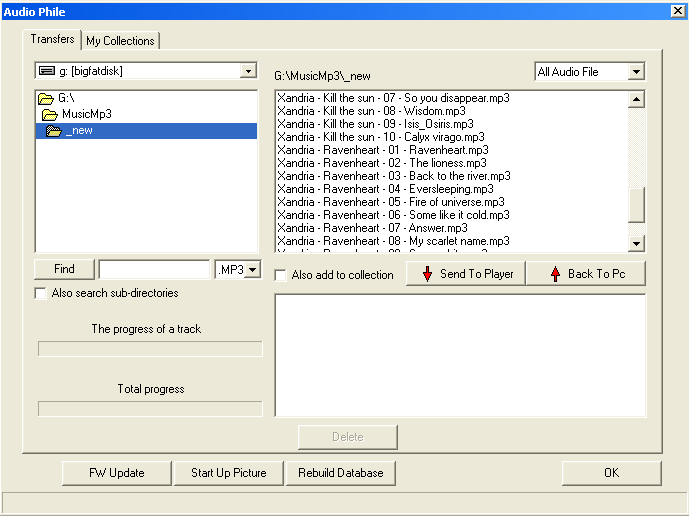This screenshot has width=689, height=516.
Task: Select the _new folder in tree
Action: (x=146, y=131)
